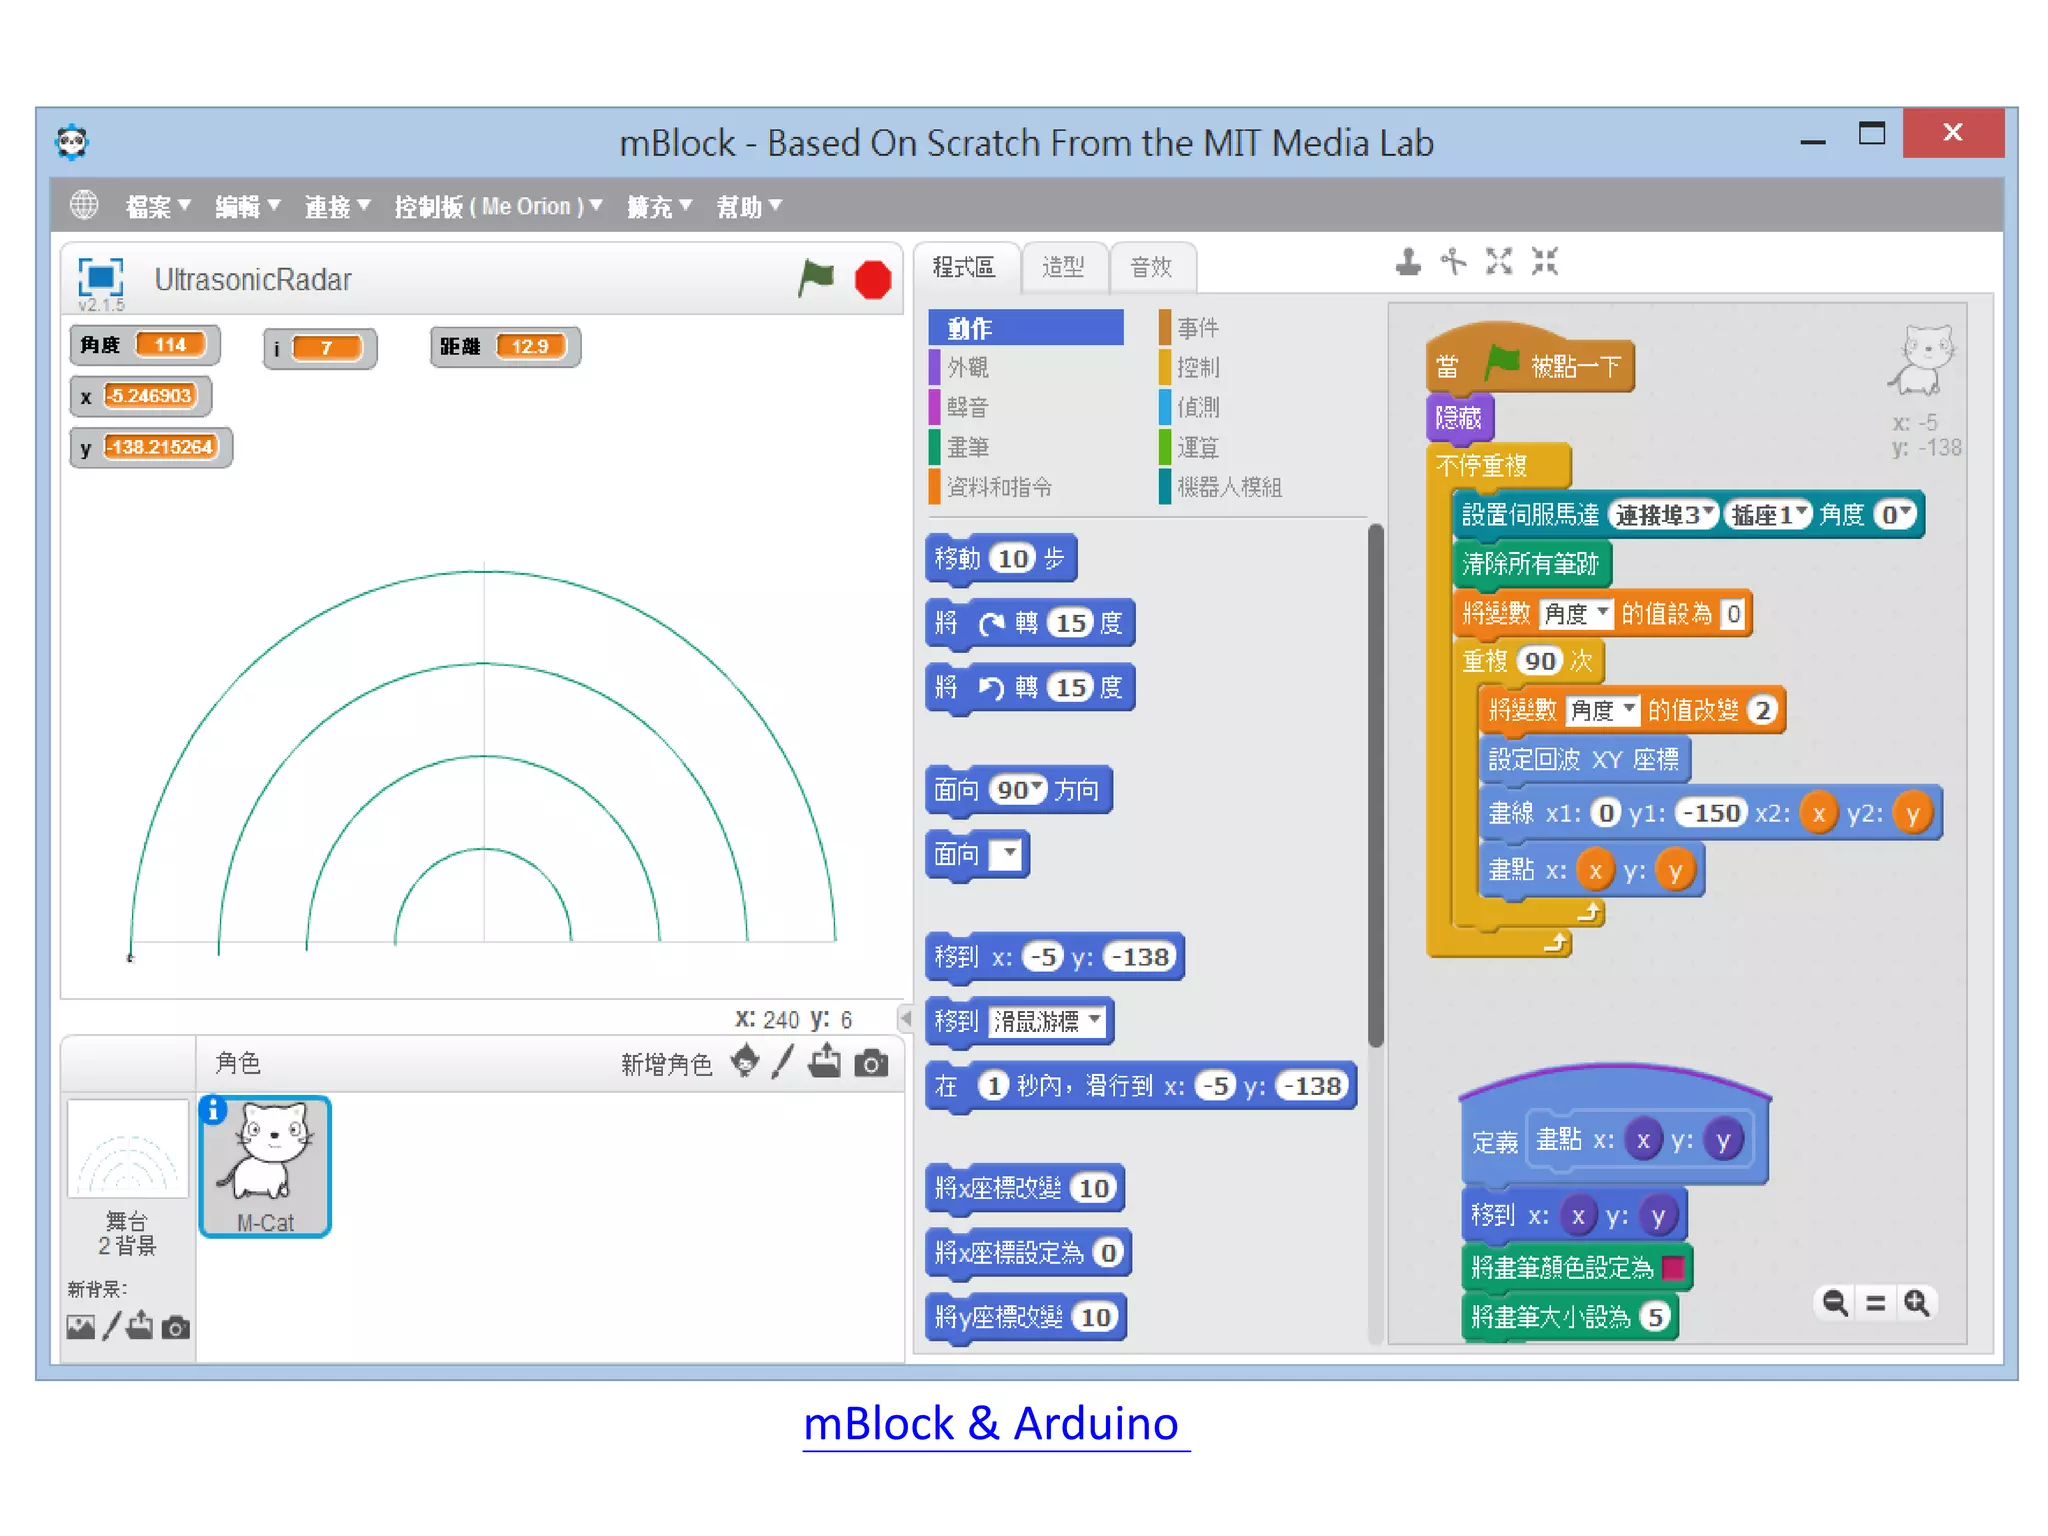Collapse the stage panel with small arrow
The width and height of the screenshot is (2048, 1536).
pos(905,1018)
